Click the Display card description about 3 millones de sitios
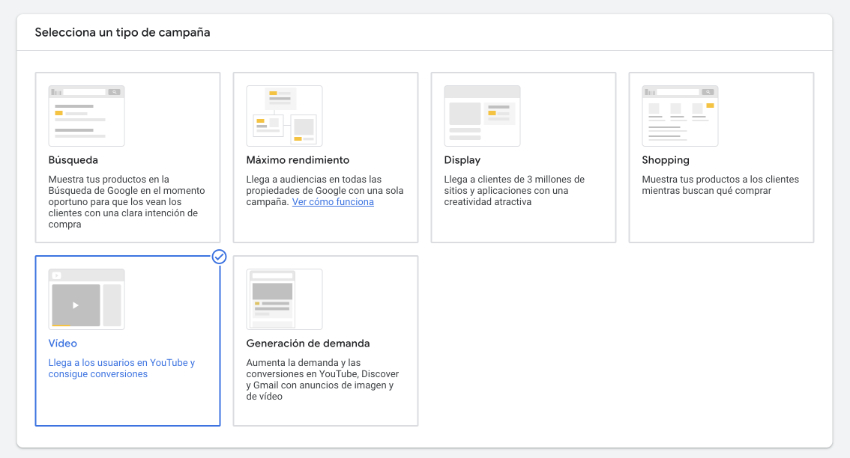 [514, 190]
